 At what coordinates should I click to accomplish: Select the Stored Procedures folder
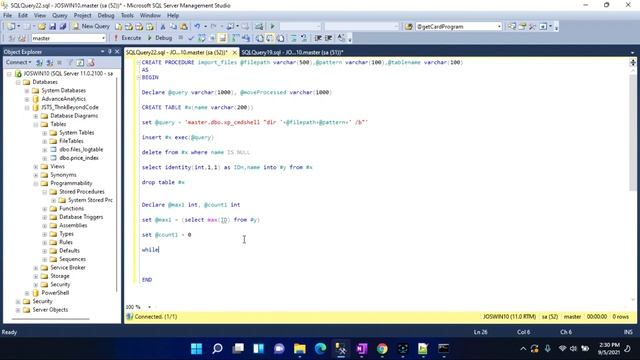[x=82, y=191]
